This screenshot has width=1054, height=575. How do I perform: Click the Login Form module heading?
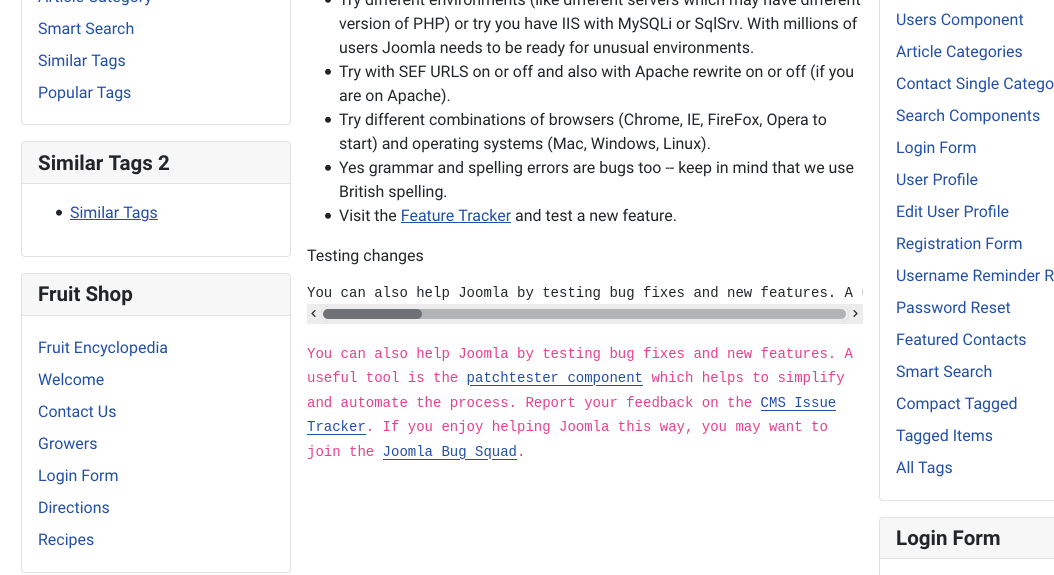pos(948,538)
